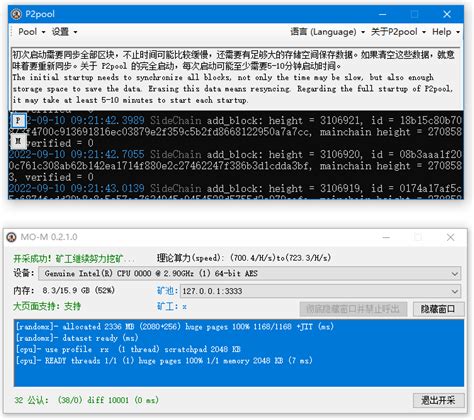Open the 设置 menu

tap(64, 32)
